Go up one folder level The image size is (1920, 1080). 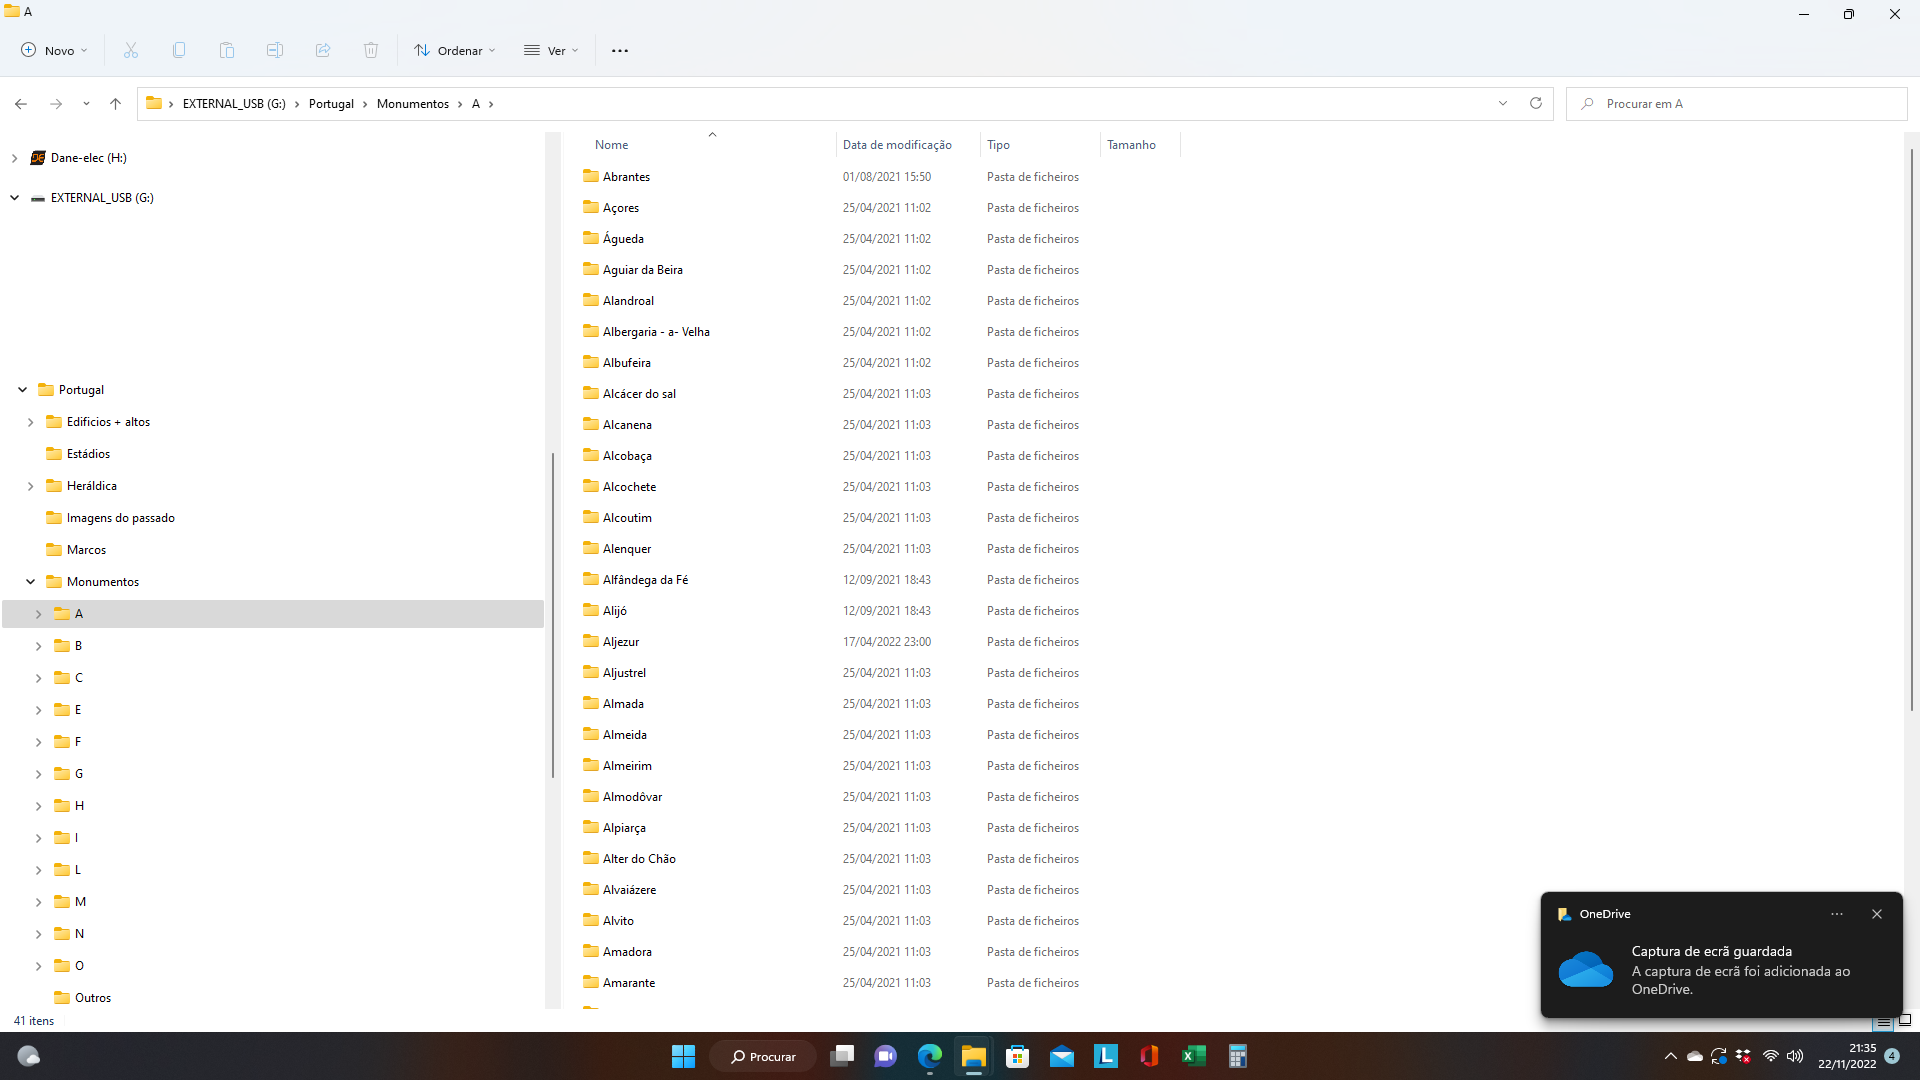[x=116, y=104]
